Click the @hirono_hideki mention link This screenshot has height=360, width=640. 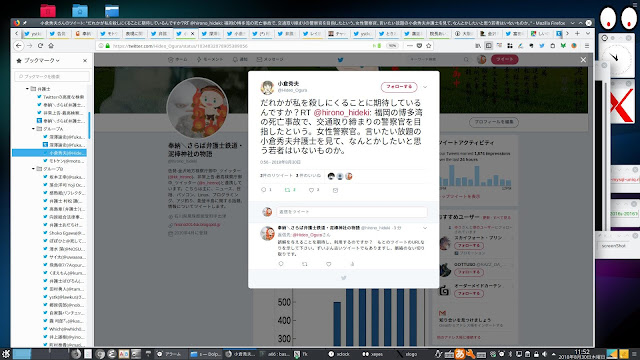pyautogui.click(x=342, y=112)
